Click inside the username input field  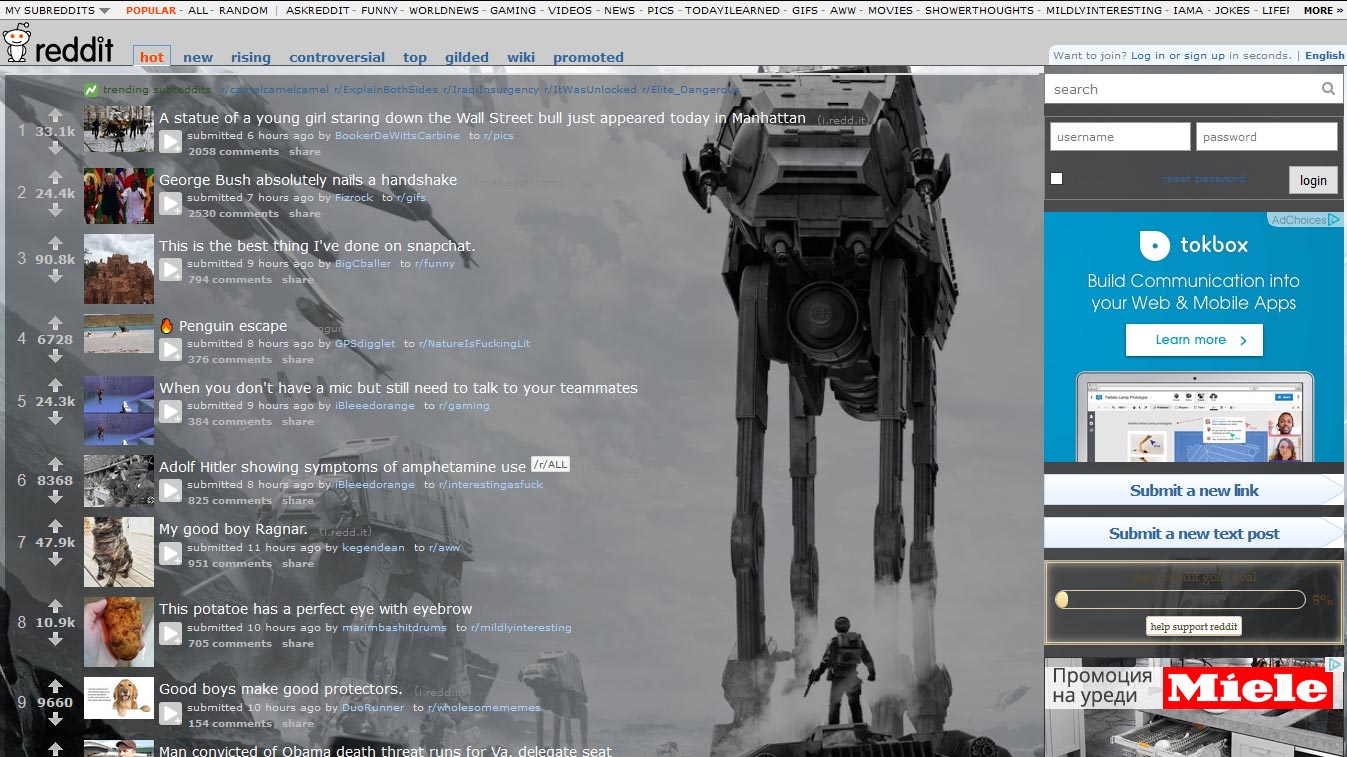tap(1119, 135)
